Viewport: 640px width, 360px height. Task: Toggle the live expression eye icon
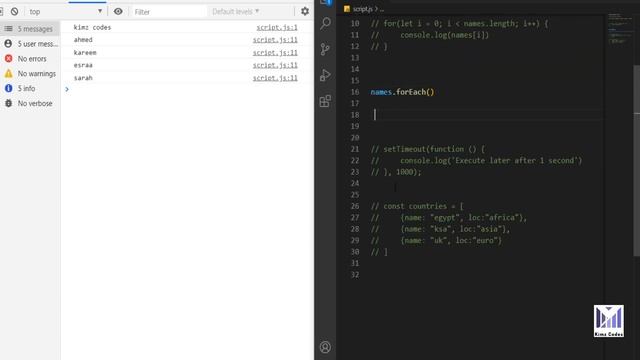click(x=118, y=11)
